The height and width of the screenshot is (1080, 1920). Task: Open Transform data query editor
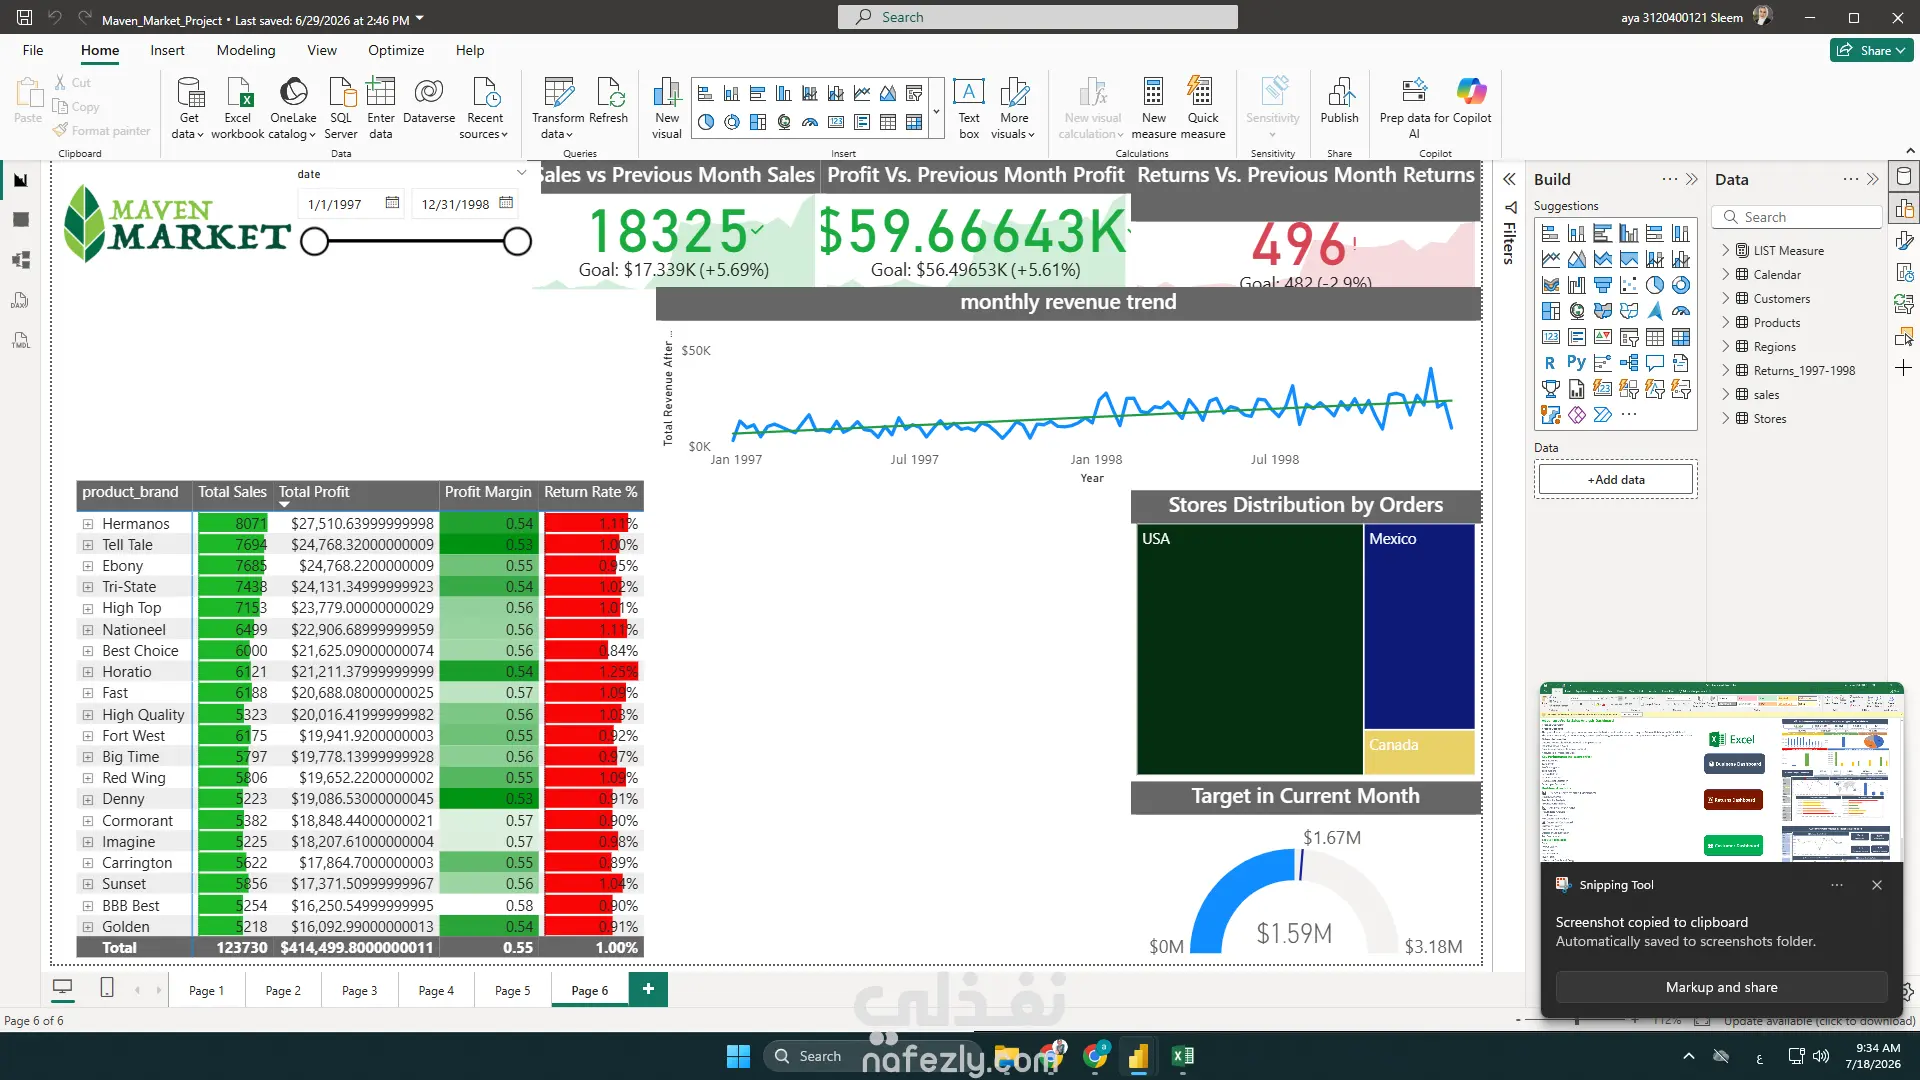click(x=558, y=108)
